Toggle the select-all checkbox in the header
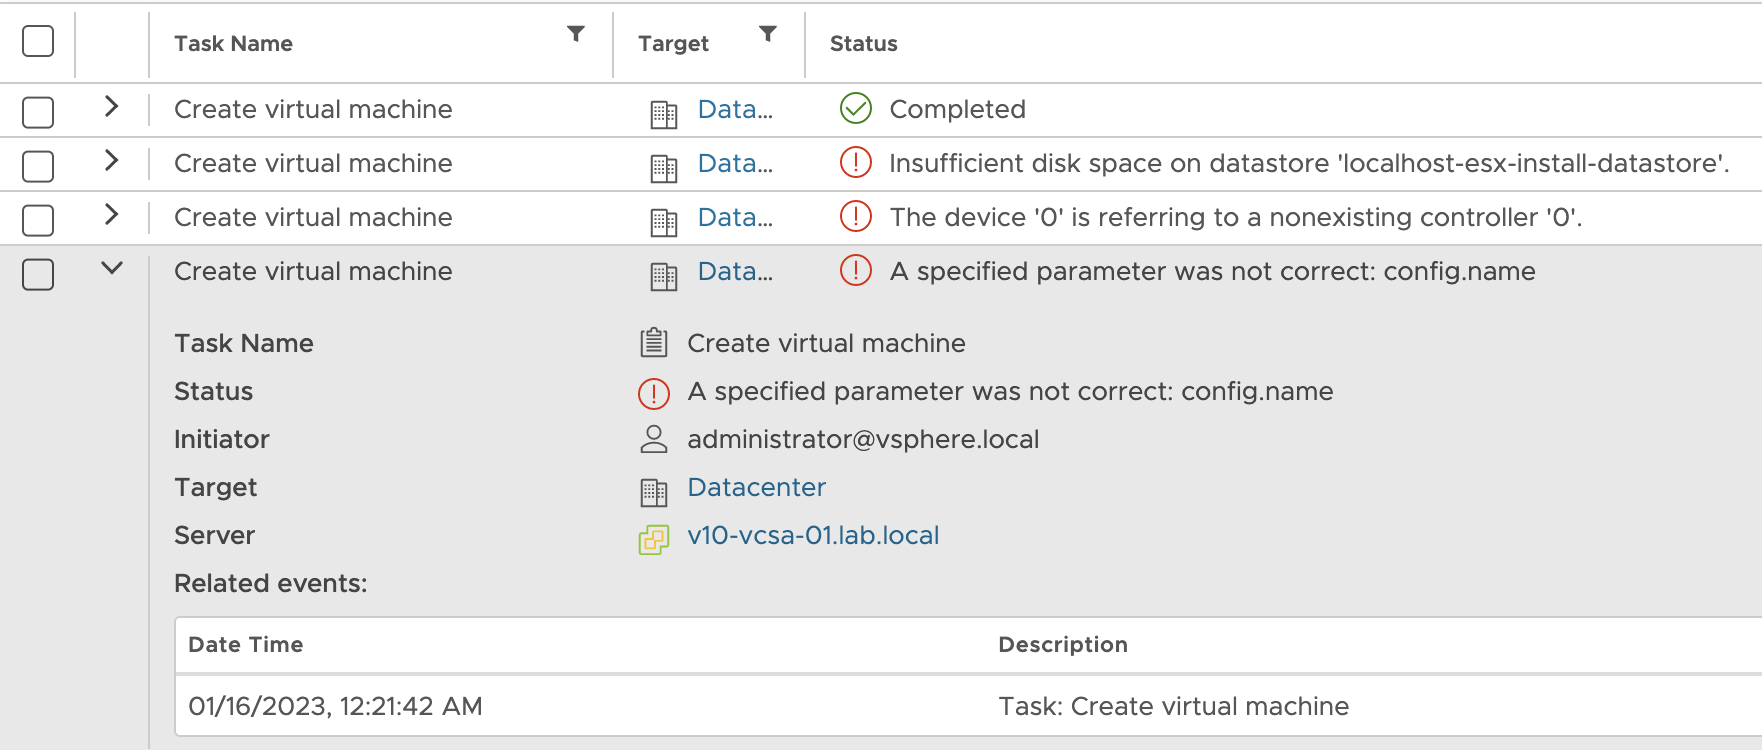This screenshot has width=1762, height=750. [38, 42]
